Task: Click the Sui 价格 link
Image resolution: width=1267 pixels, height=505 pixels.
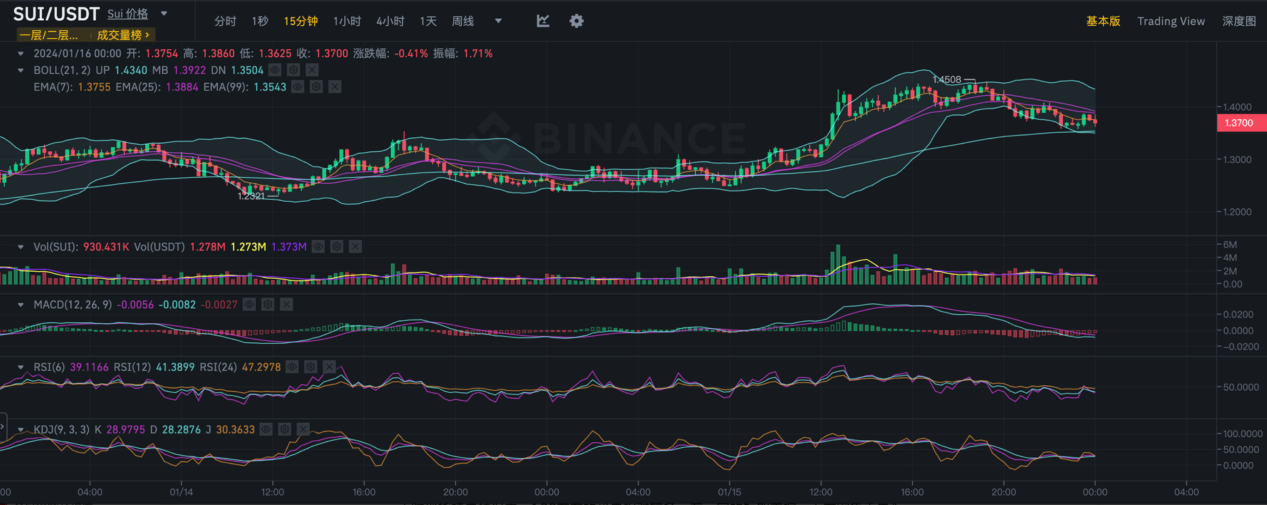Action: point(127,14)
